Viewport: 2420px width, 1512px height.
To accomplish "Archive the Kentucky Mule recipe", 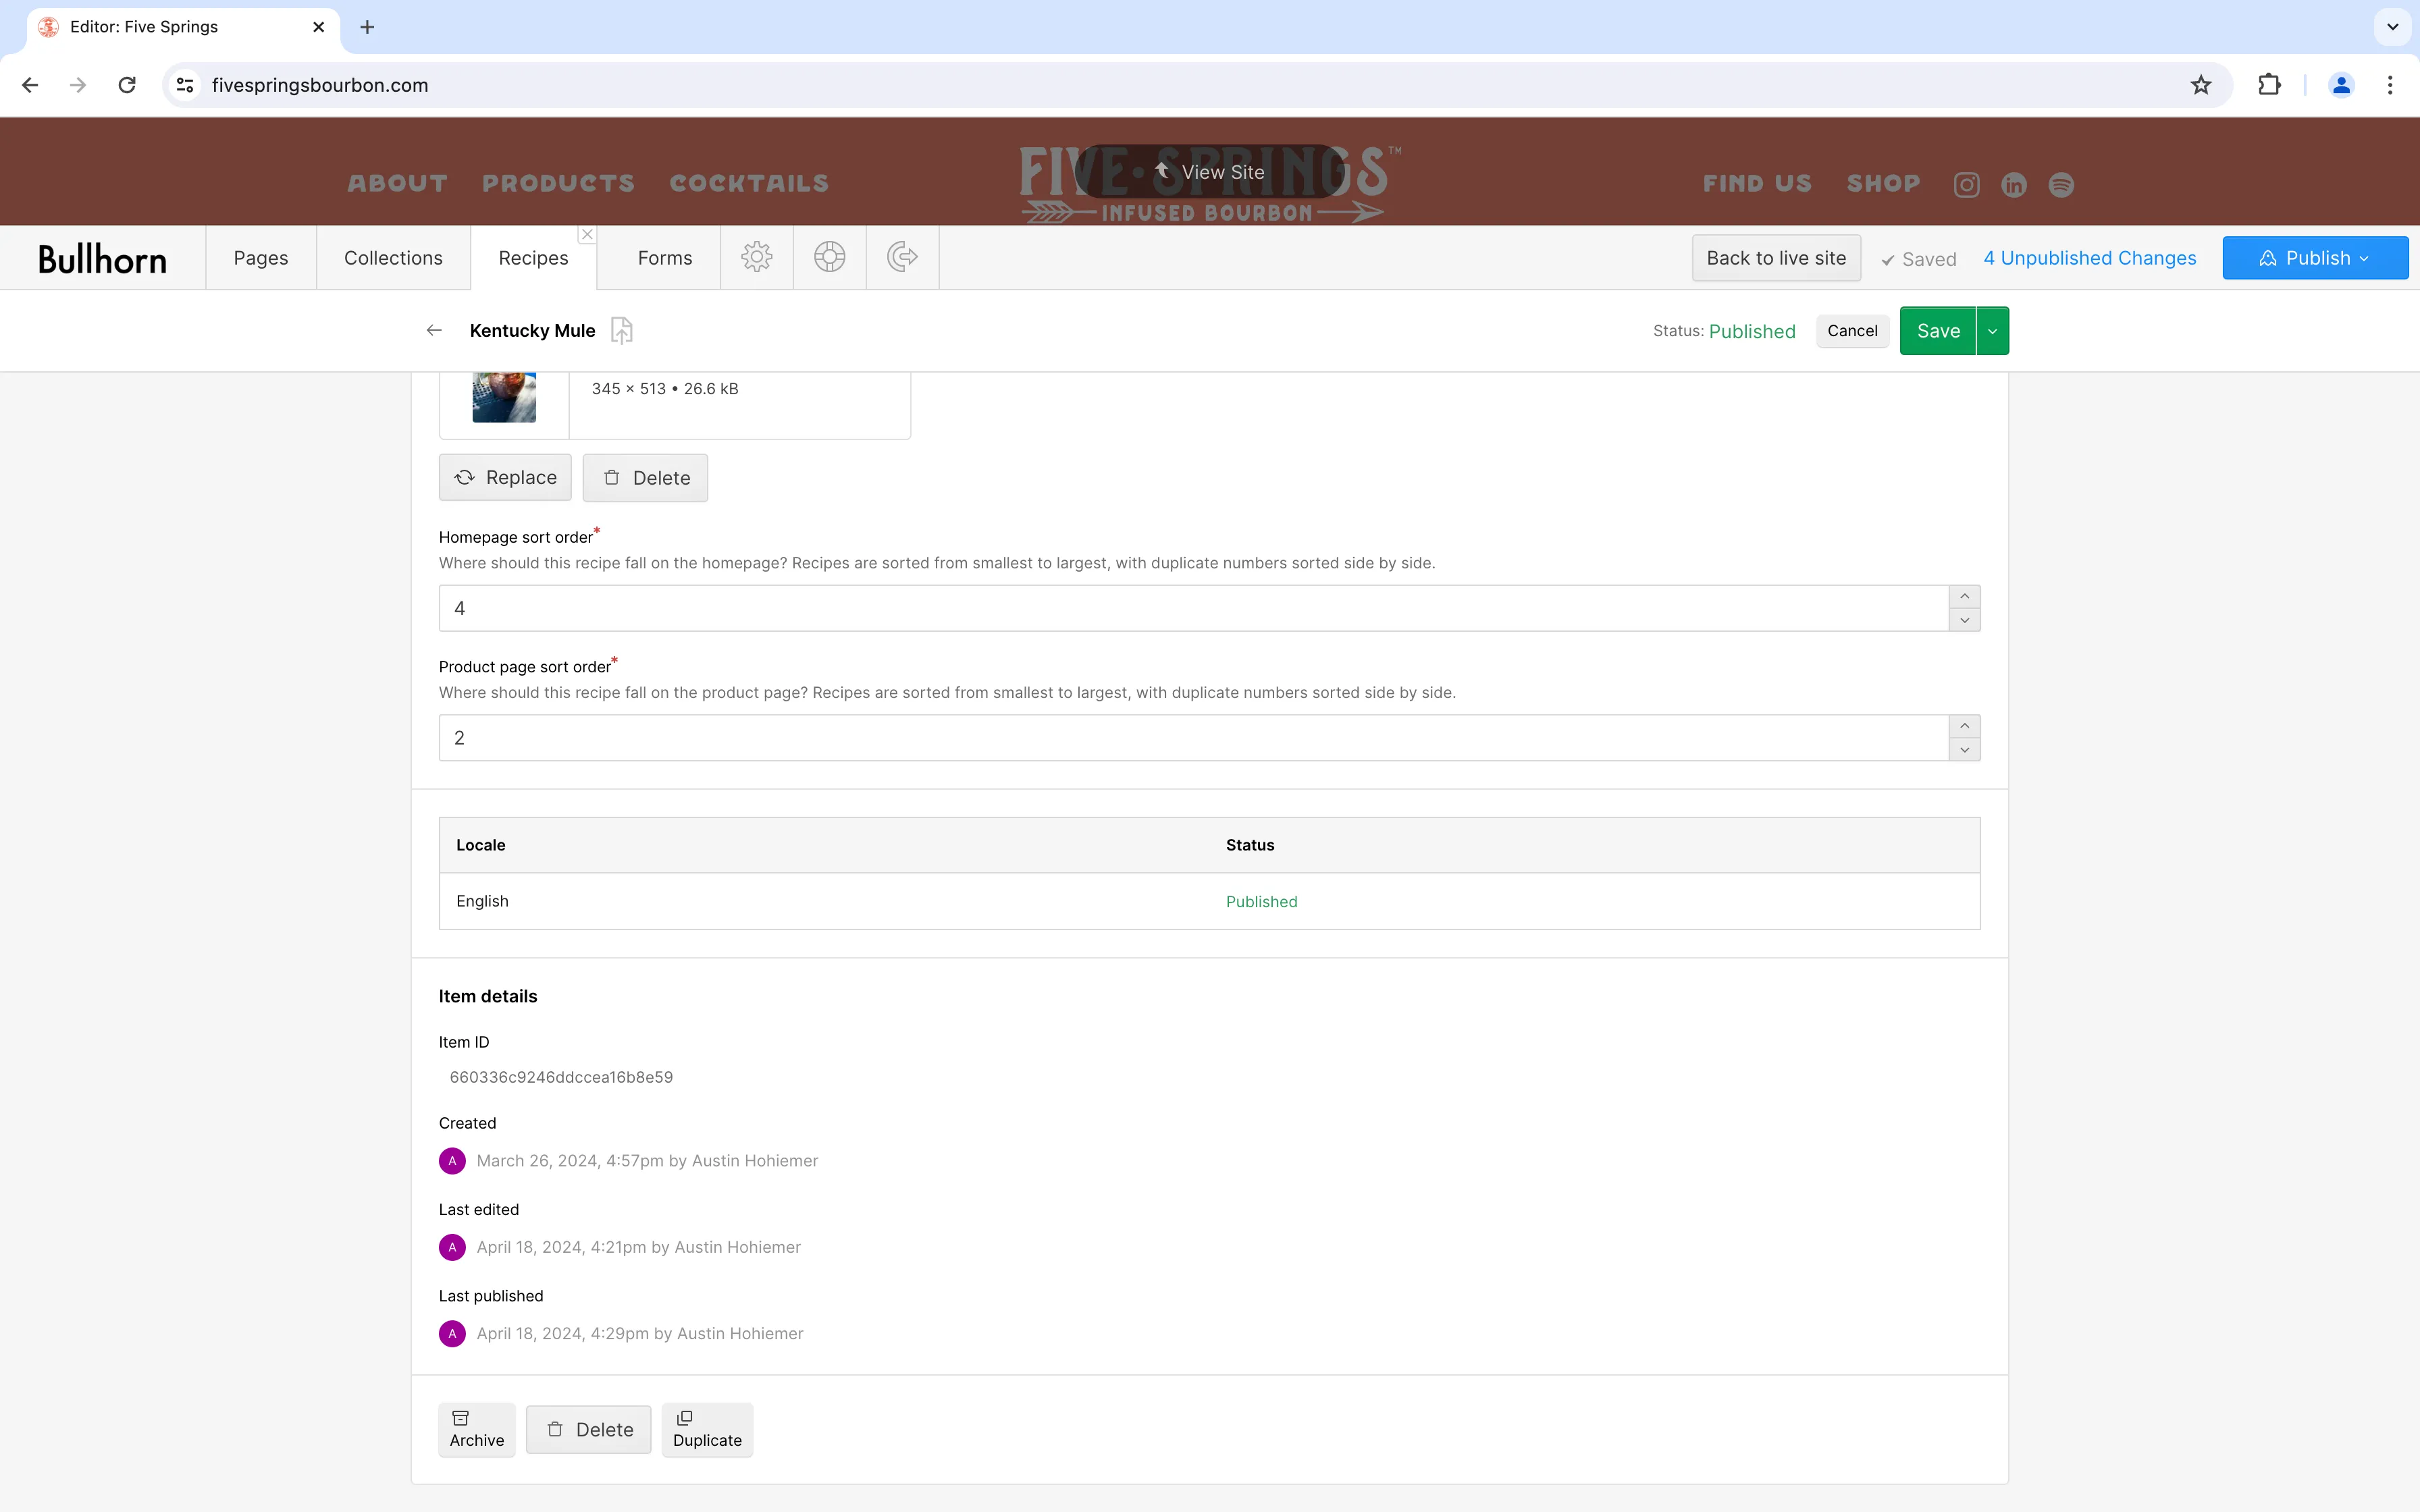I will pos(477,1429).
